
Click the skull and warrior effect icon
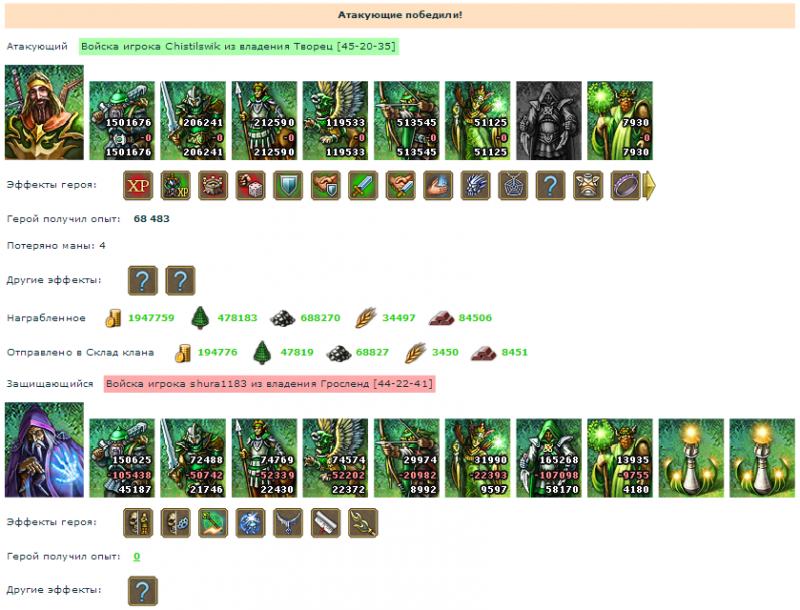point(138,523)
